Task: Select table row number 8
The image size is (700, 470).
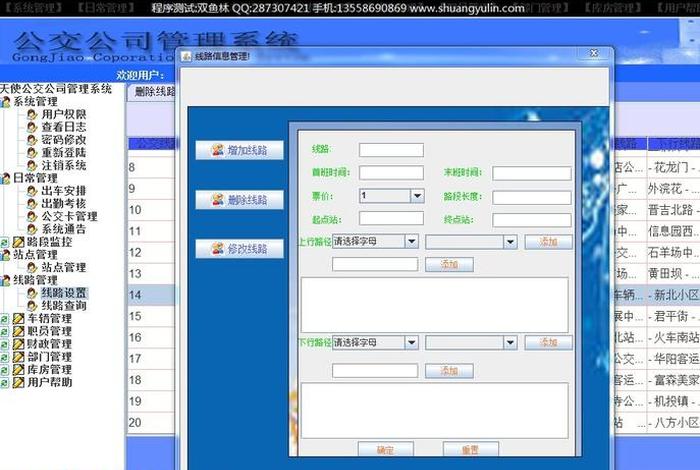Action: tap(151, 167)
